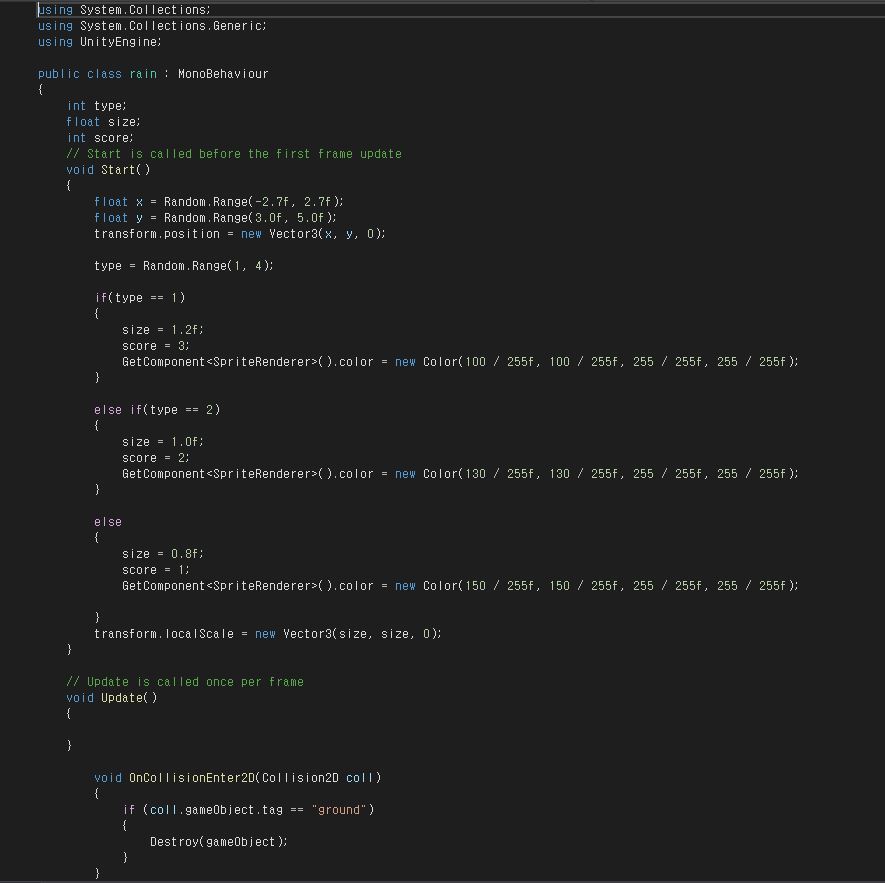885x883 pixels.
Task: Click the 'score = 2;' assignment
Action: (x=156, y=458)
